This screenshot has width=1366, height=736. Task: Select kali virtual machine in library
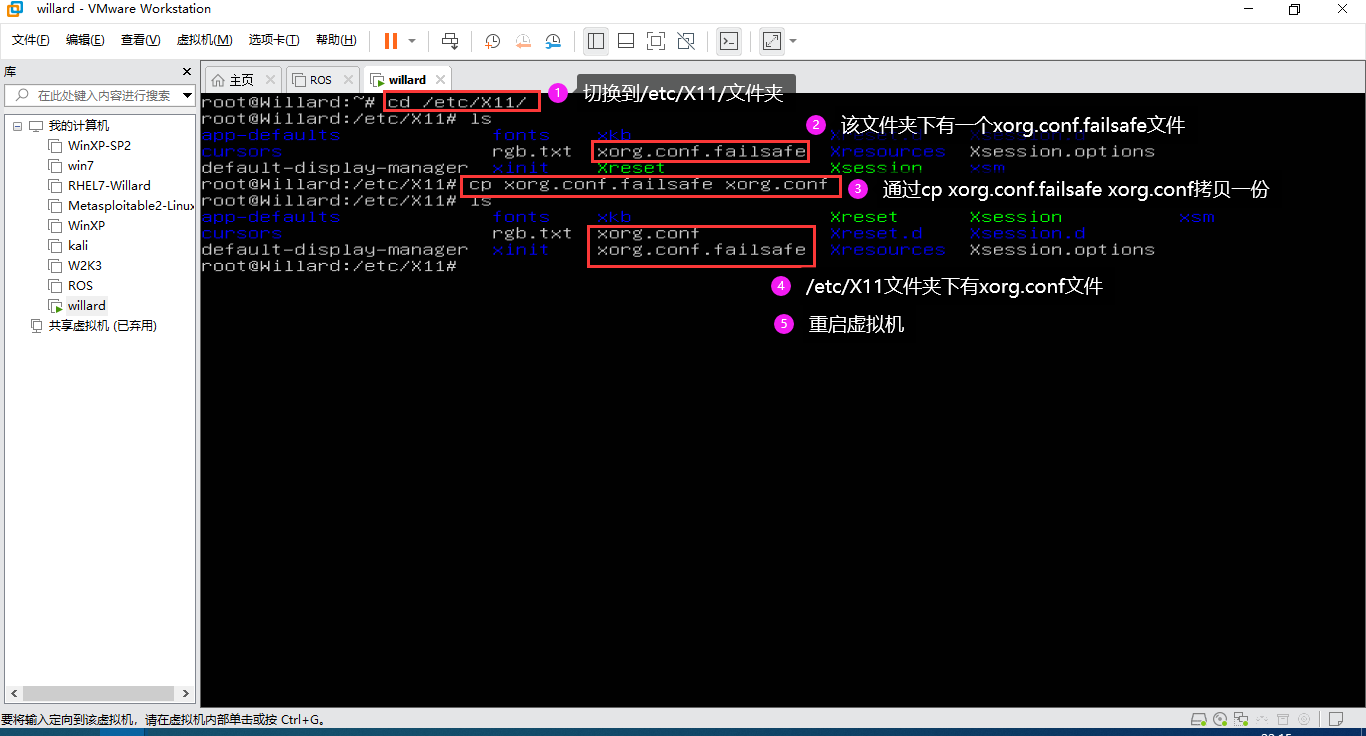(x=77, y=246)
